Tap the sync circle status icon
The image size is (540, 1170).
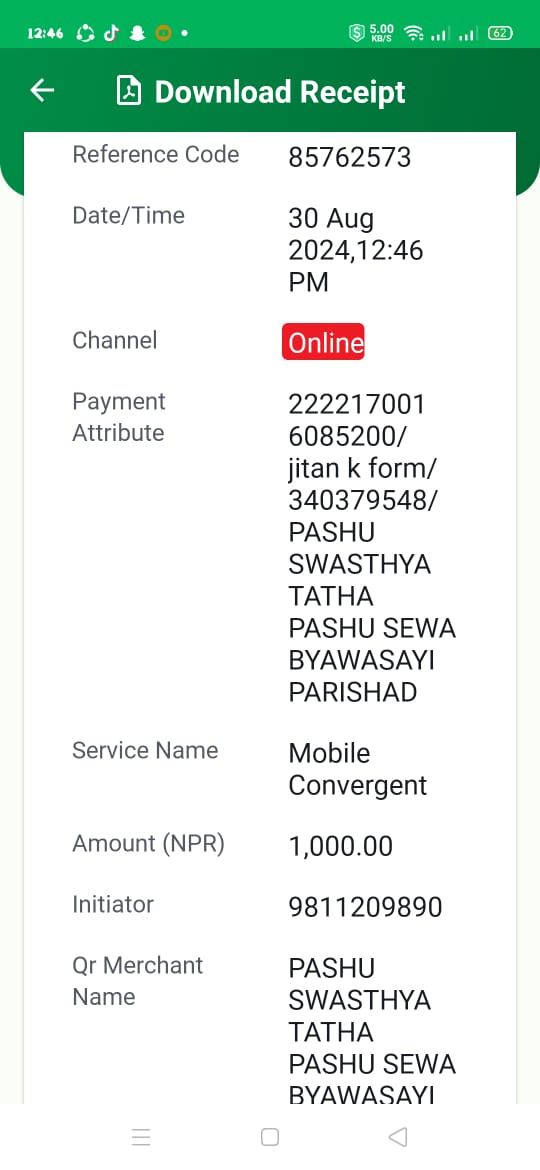tap(85, 33)
